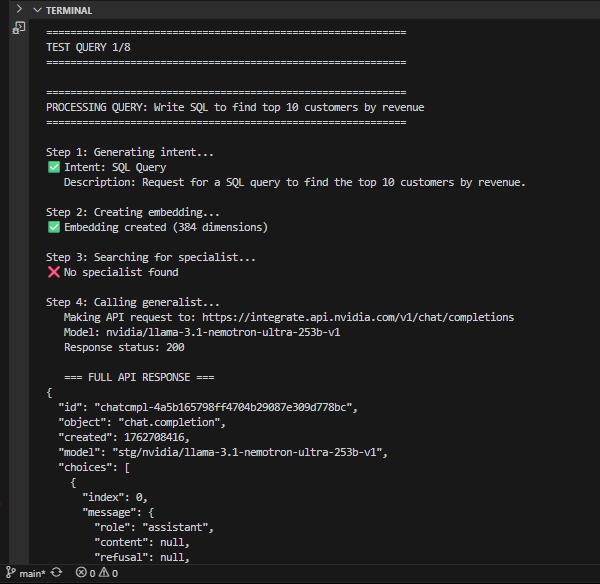The image size is (600, 584).
Task: Expand the collapsed section arrow above TERMINAL
Action: (x=19, y=9)
